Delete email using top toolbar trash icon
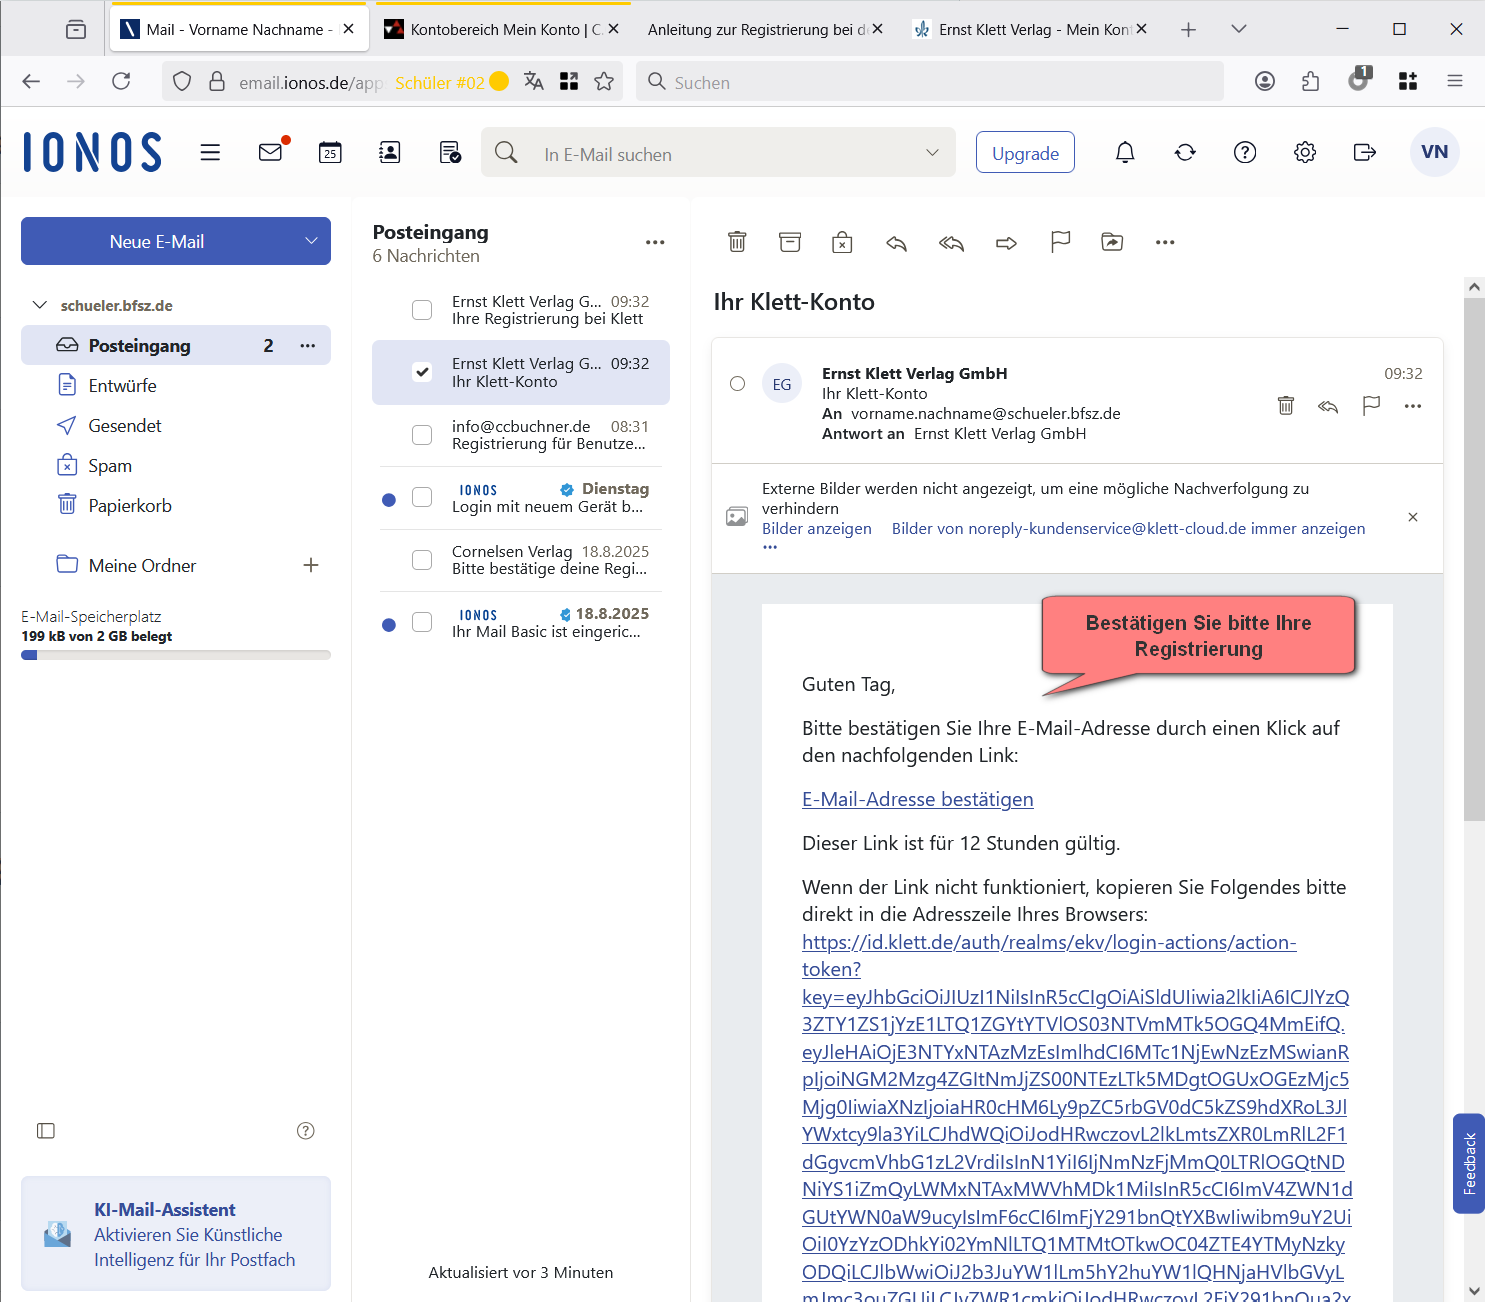The image size is (1485, 1302). [x=737, y=242]
